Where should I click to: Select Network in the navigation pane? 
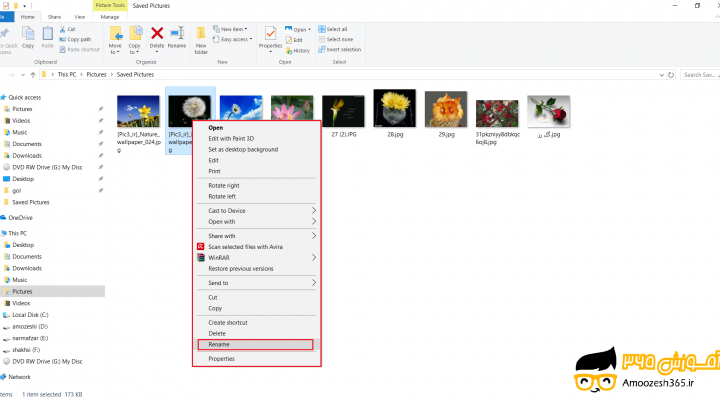[19, 377]
